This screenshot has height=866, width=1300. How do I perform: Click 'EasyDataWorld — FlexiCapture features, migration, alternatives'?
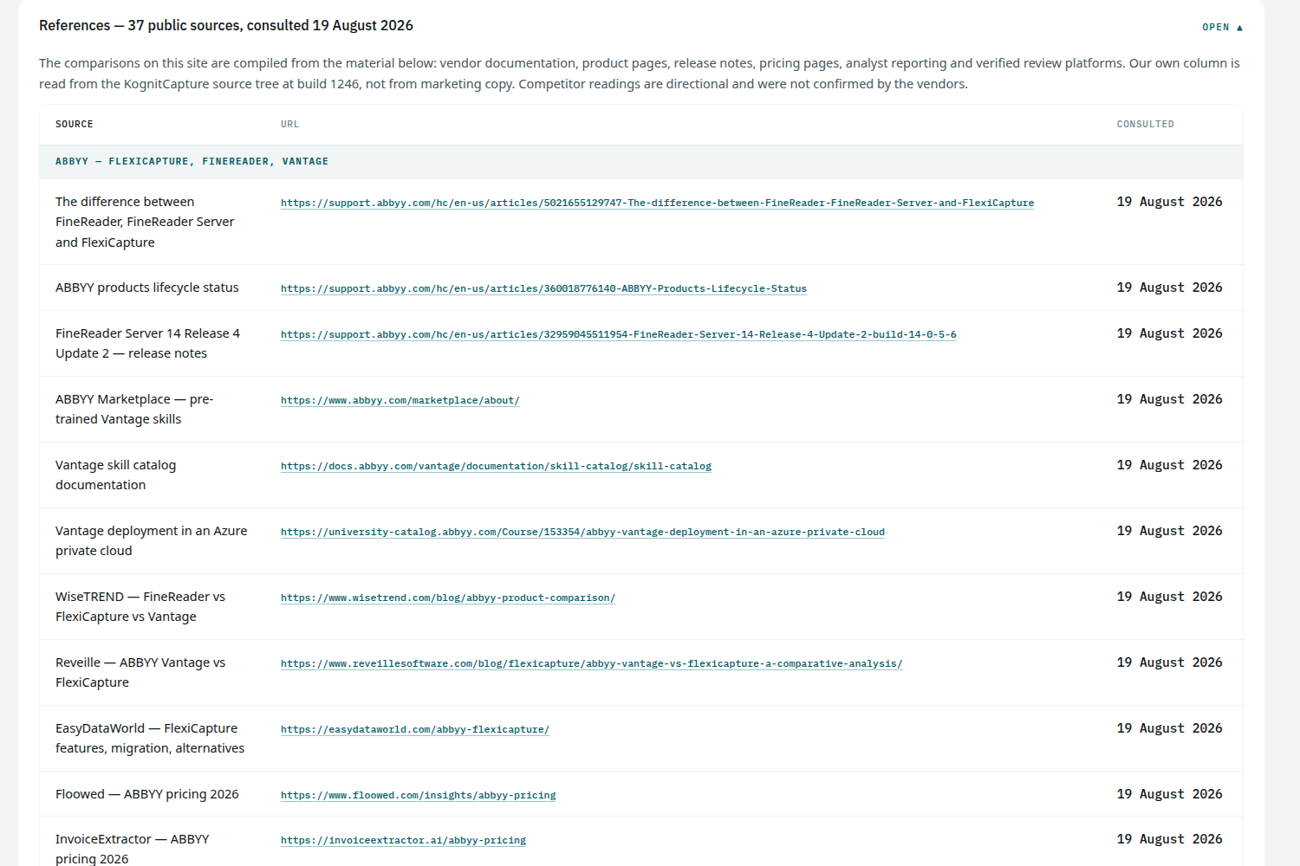pos(150,739)
